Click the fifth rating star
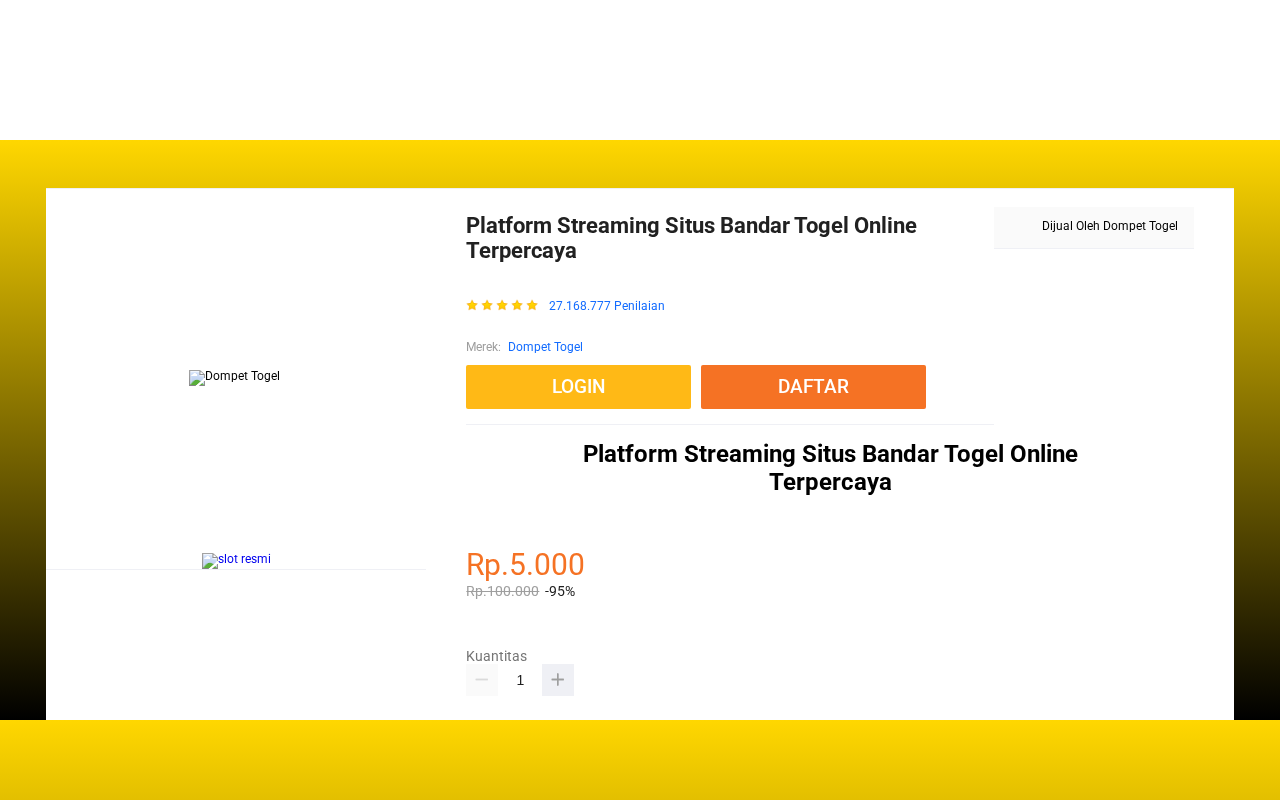This screenshot has height=800, width=1280. click(x=532, y=305)
